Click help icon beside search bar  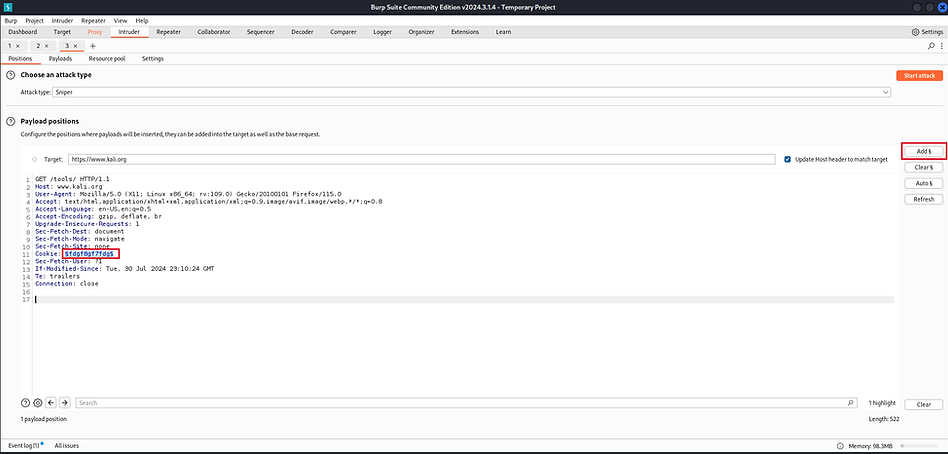coord(25,403)
